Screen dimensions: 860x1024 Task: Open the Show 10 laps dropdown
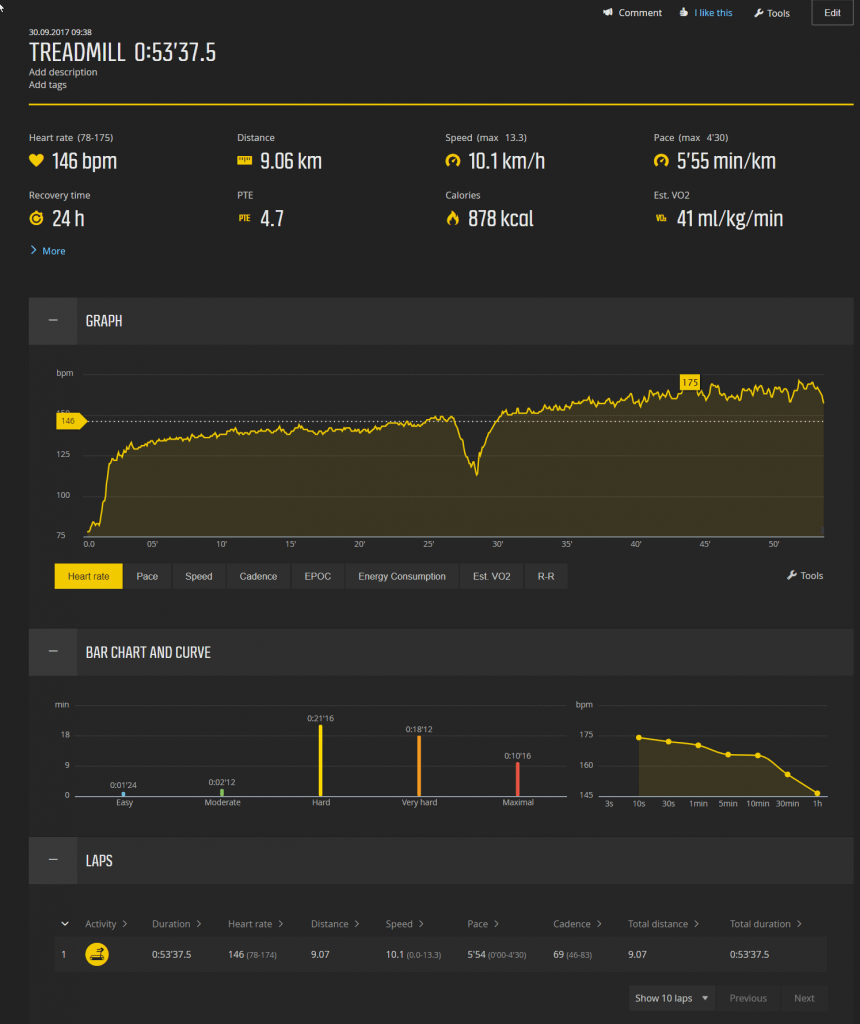coord(671,998)
